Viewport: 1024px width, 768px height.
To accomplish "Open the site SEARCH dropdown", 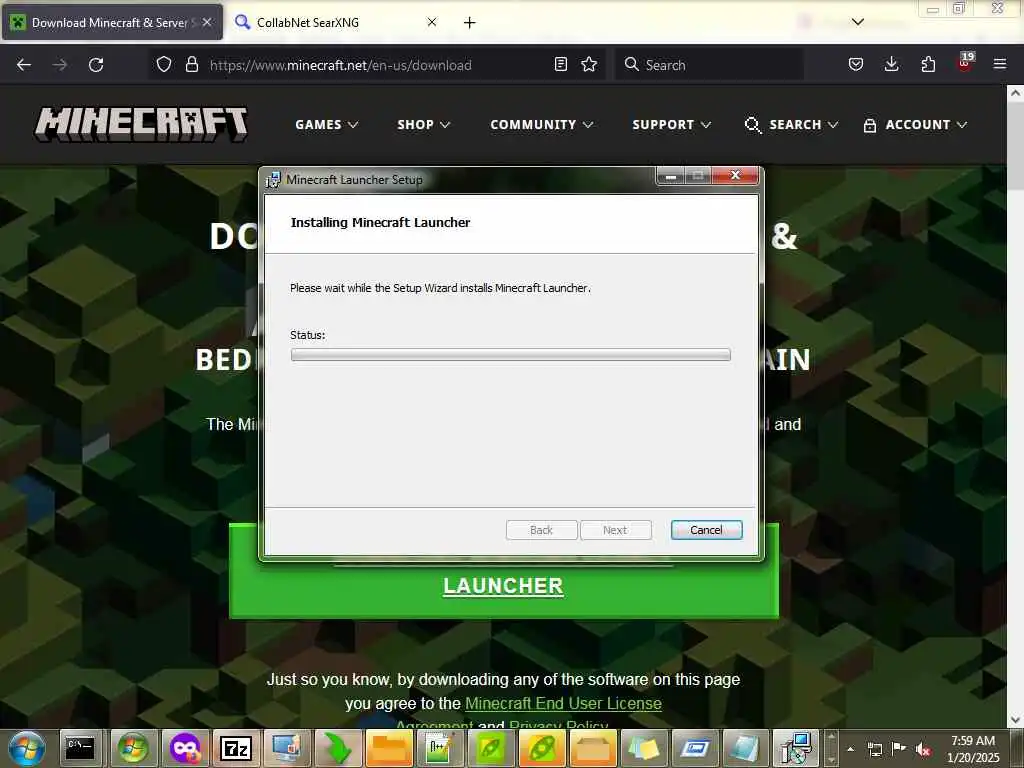I will tap(791, 125).
